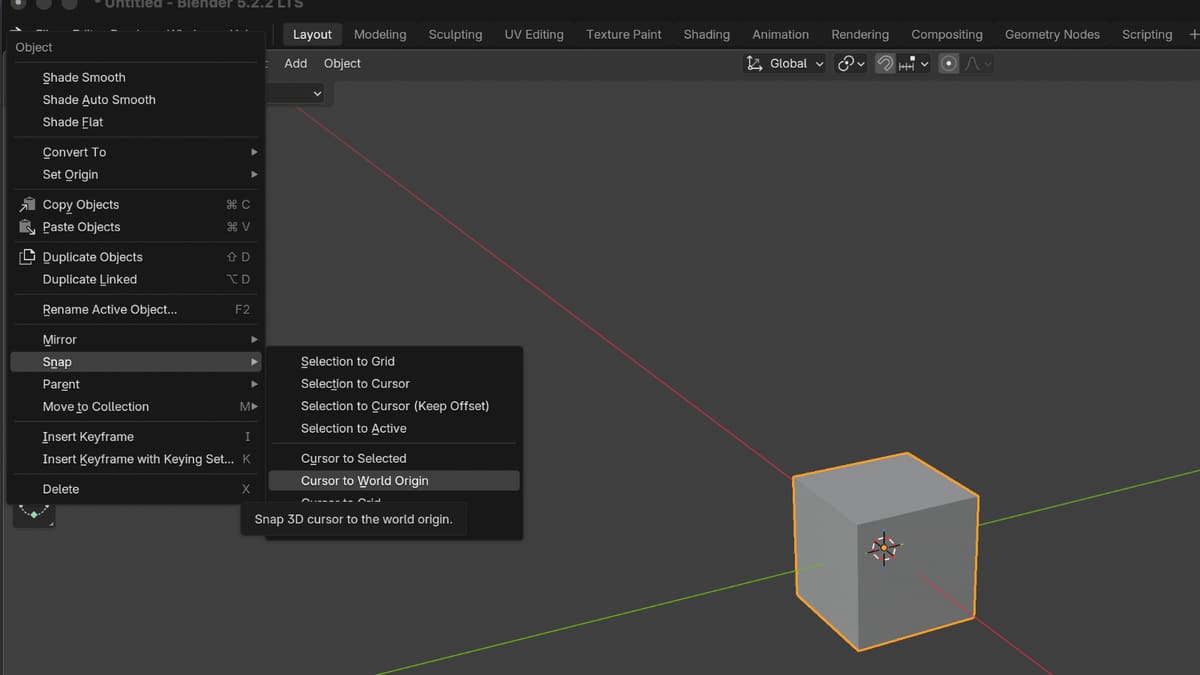Viewport: 1200px width, 675px height.
Task: Select Selection to Grid
Action: (x=394, y=361)
